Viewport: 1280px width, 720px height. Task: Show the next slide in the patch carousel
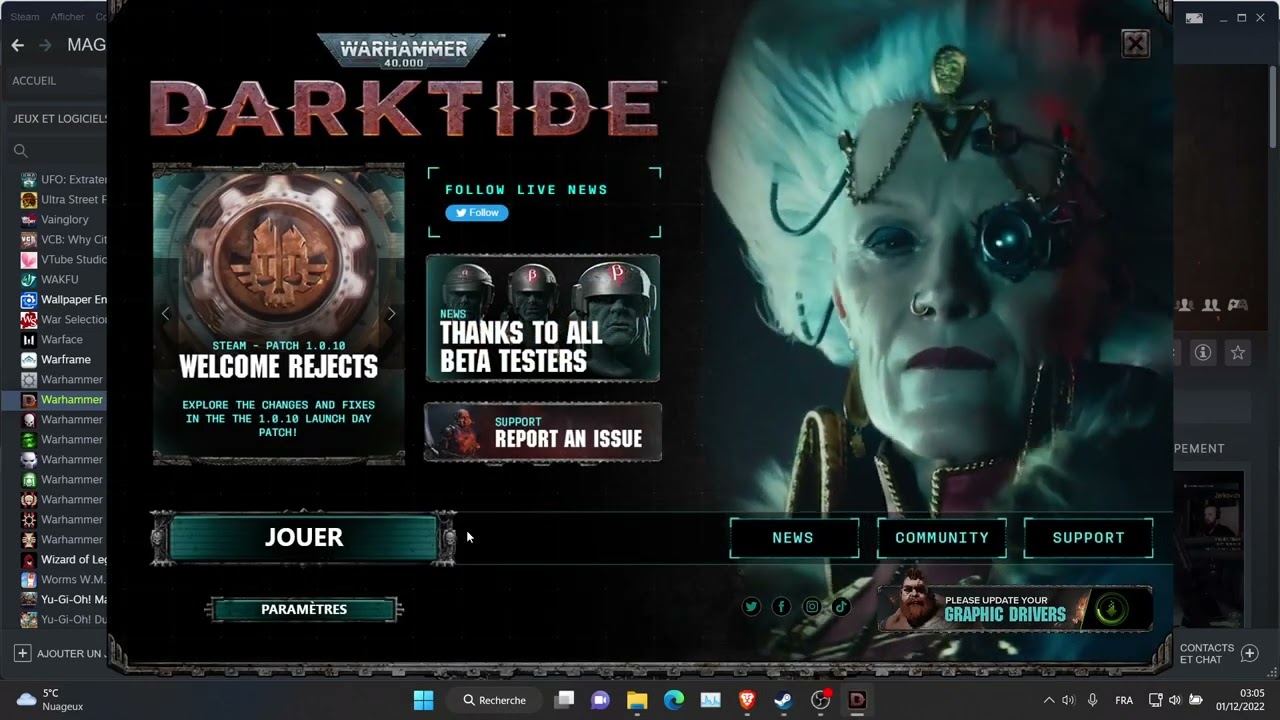[x=391, y=314]
